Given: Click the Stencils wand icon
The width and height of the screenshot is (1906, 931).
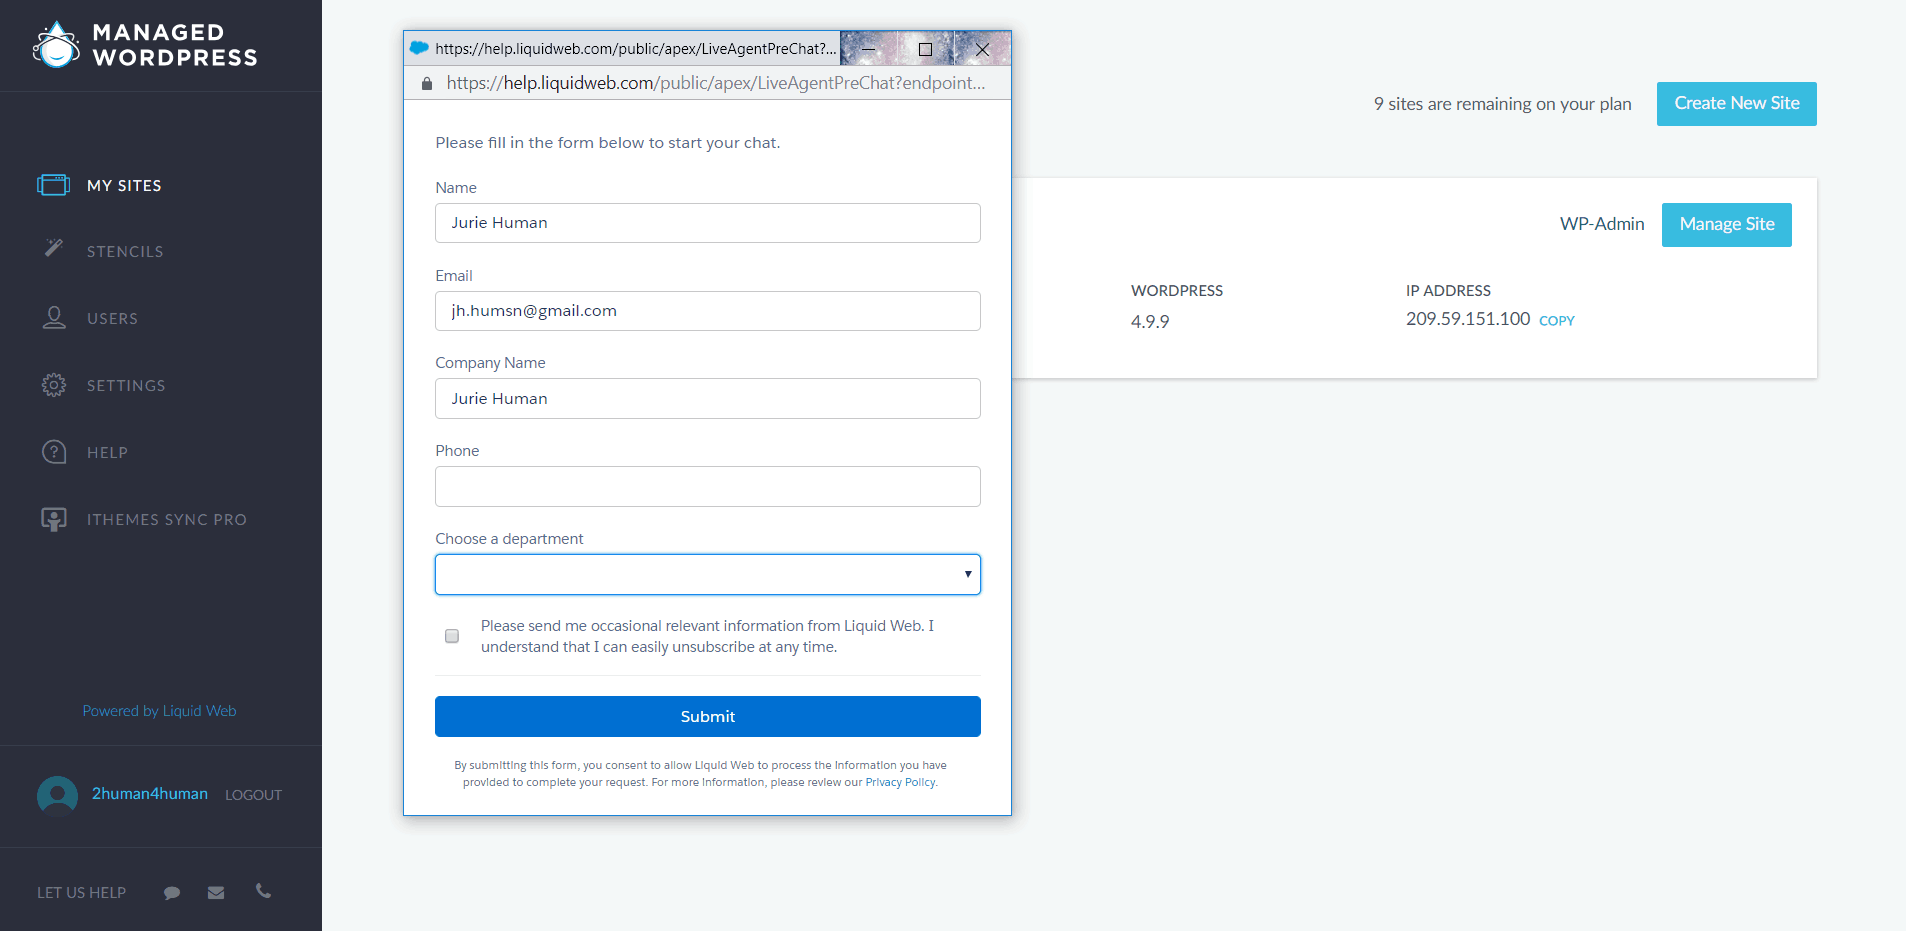Looking at the screenshot, I should [x=54, y=248].
